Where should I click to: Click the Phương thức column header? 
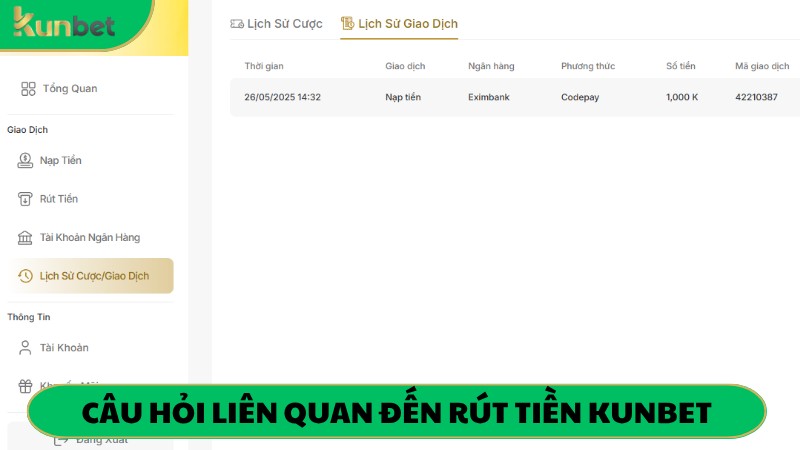tap(588, 66)
